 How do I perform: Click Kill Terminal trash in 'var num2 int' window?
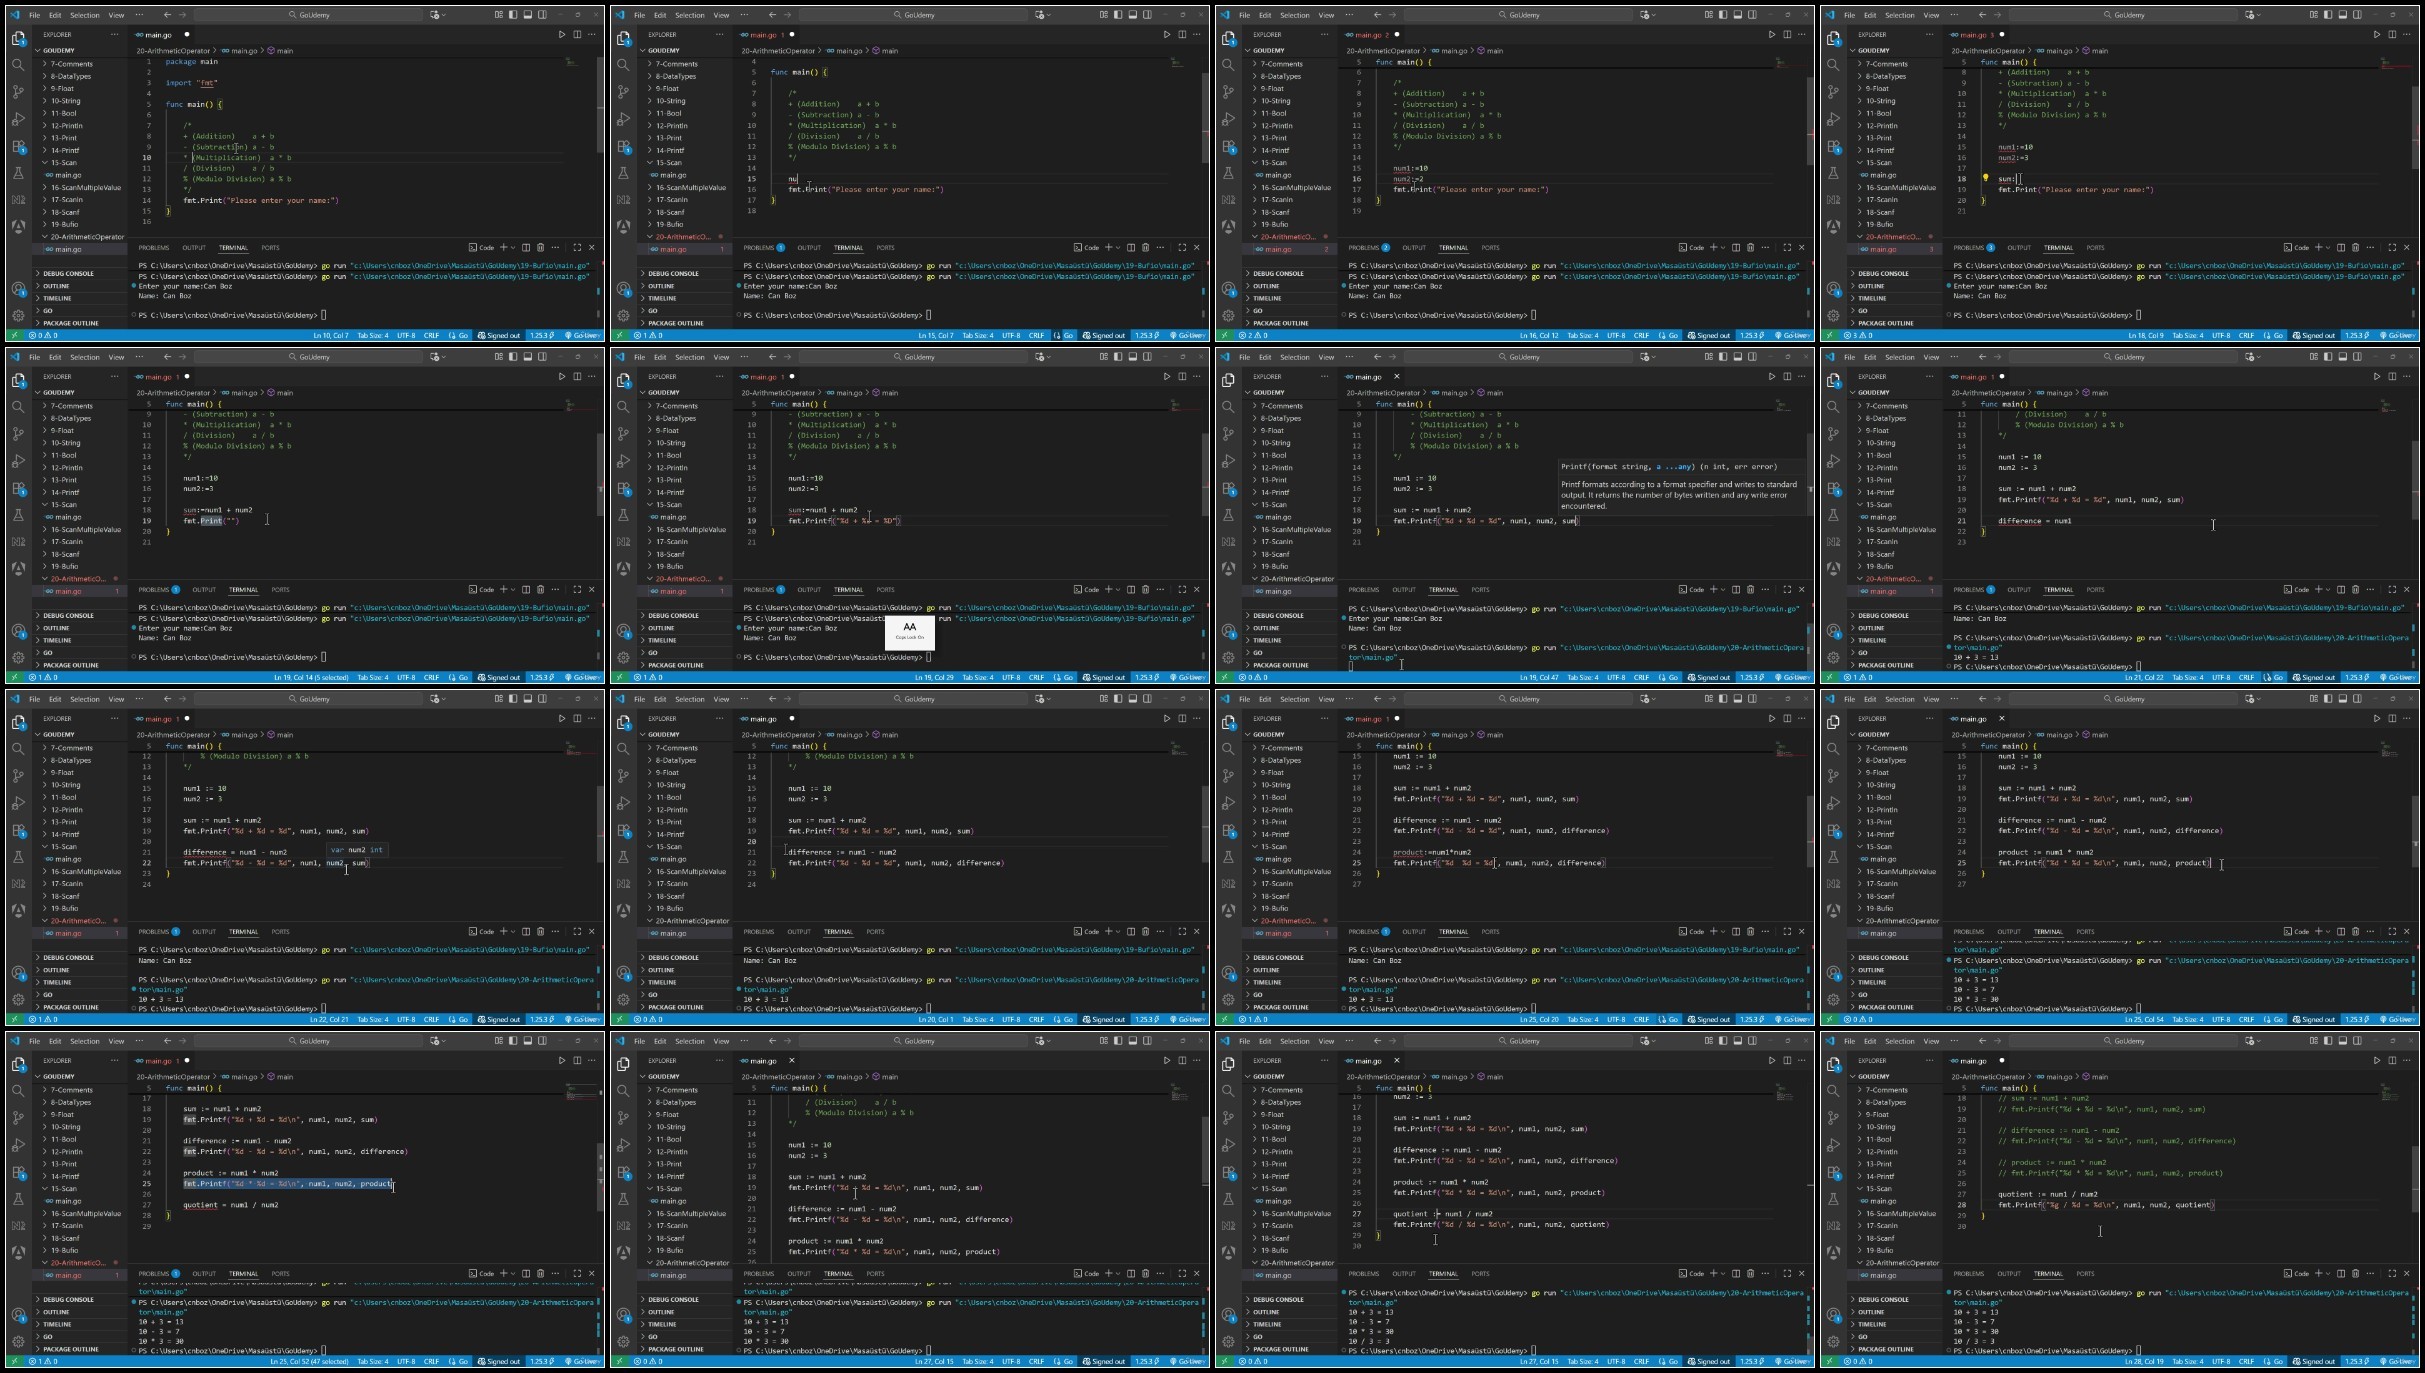tap(541, 932)
